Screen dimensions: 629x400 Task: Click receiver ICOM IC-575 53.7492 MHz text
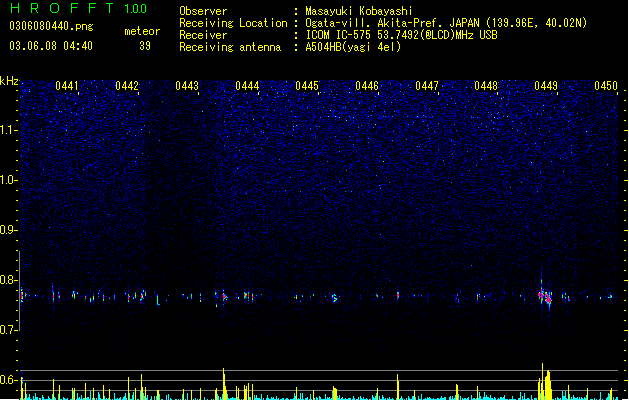click(401, 35)
